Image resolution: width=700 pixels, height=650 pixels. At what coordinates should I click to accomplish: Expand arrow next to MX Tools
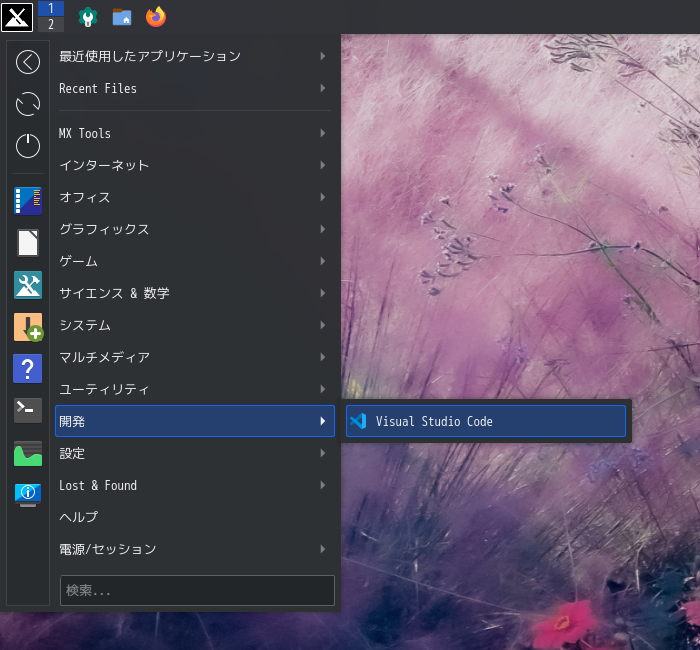coord(323,133)
